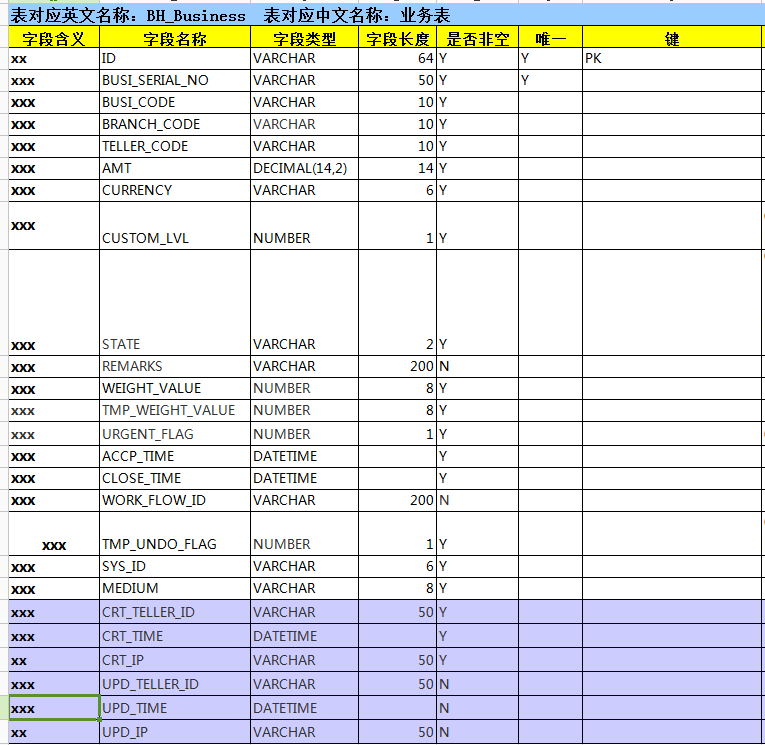Image resolution: width=765 pixels, height=745 pixels.
Task: Select the MEDIUM cell
Action: tap(175, 588)
